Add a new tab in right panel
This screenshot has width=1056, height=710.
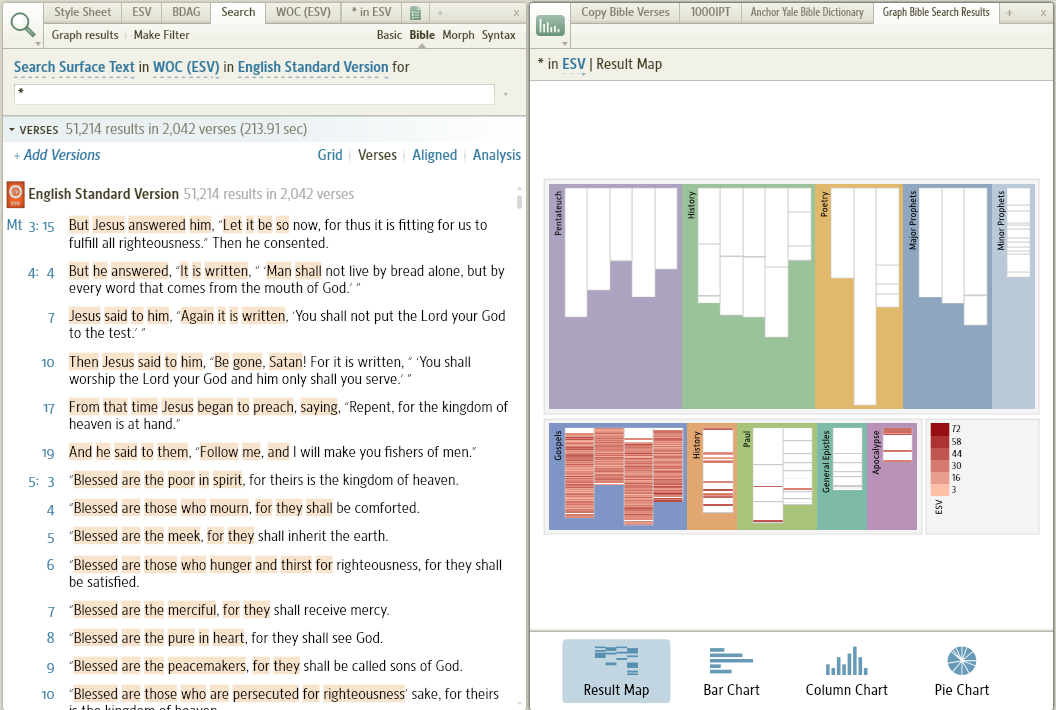(1009, 13)
